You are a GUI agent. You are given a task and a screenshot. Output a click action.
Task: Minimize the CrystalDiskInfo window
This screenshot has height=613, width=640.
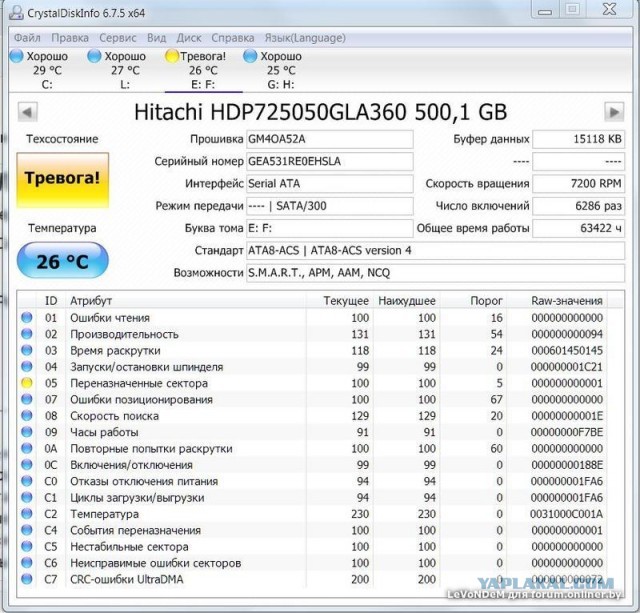(x=545, y=11)
